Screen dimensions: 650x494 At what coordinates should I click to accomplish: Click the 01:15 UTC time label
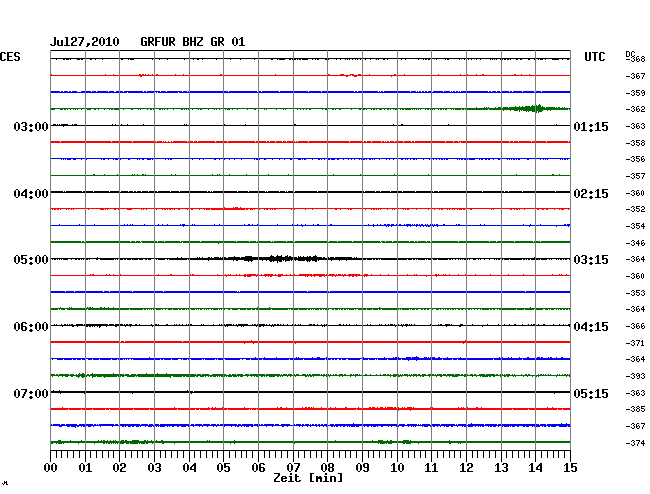(x=591, y=126)
